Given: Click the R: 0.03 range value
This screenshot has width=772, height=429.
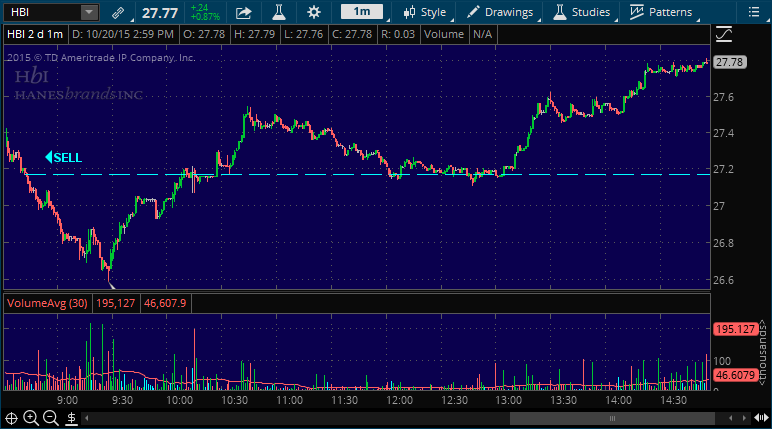Looking at the screenshot, I should (398, 34).
